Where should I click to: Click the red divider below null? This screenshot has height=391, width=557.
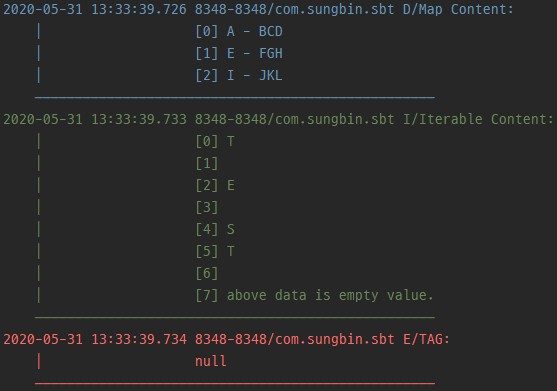(235, 383)
